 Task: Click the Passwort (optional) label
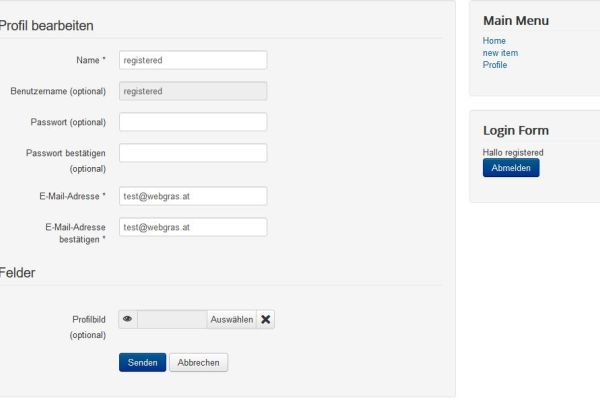tap(68, 122)
